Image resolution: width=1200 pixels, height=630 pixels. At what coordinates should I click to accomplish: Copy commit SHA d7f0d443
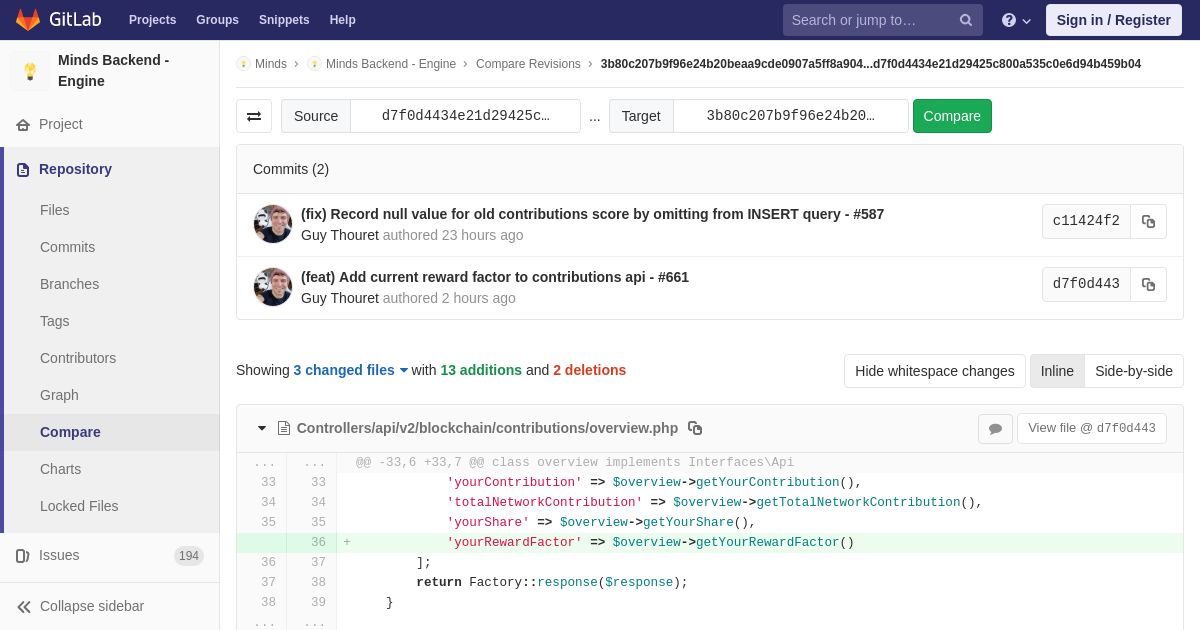click(1148, 285)
